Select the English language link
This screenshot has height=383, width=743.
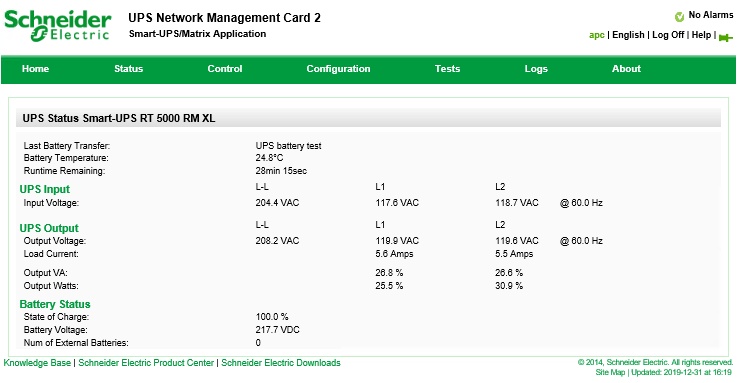pyautogui.click(x=628, y=35)
